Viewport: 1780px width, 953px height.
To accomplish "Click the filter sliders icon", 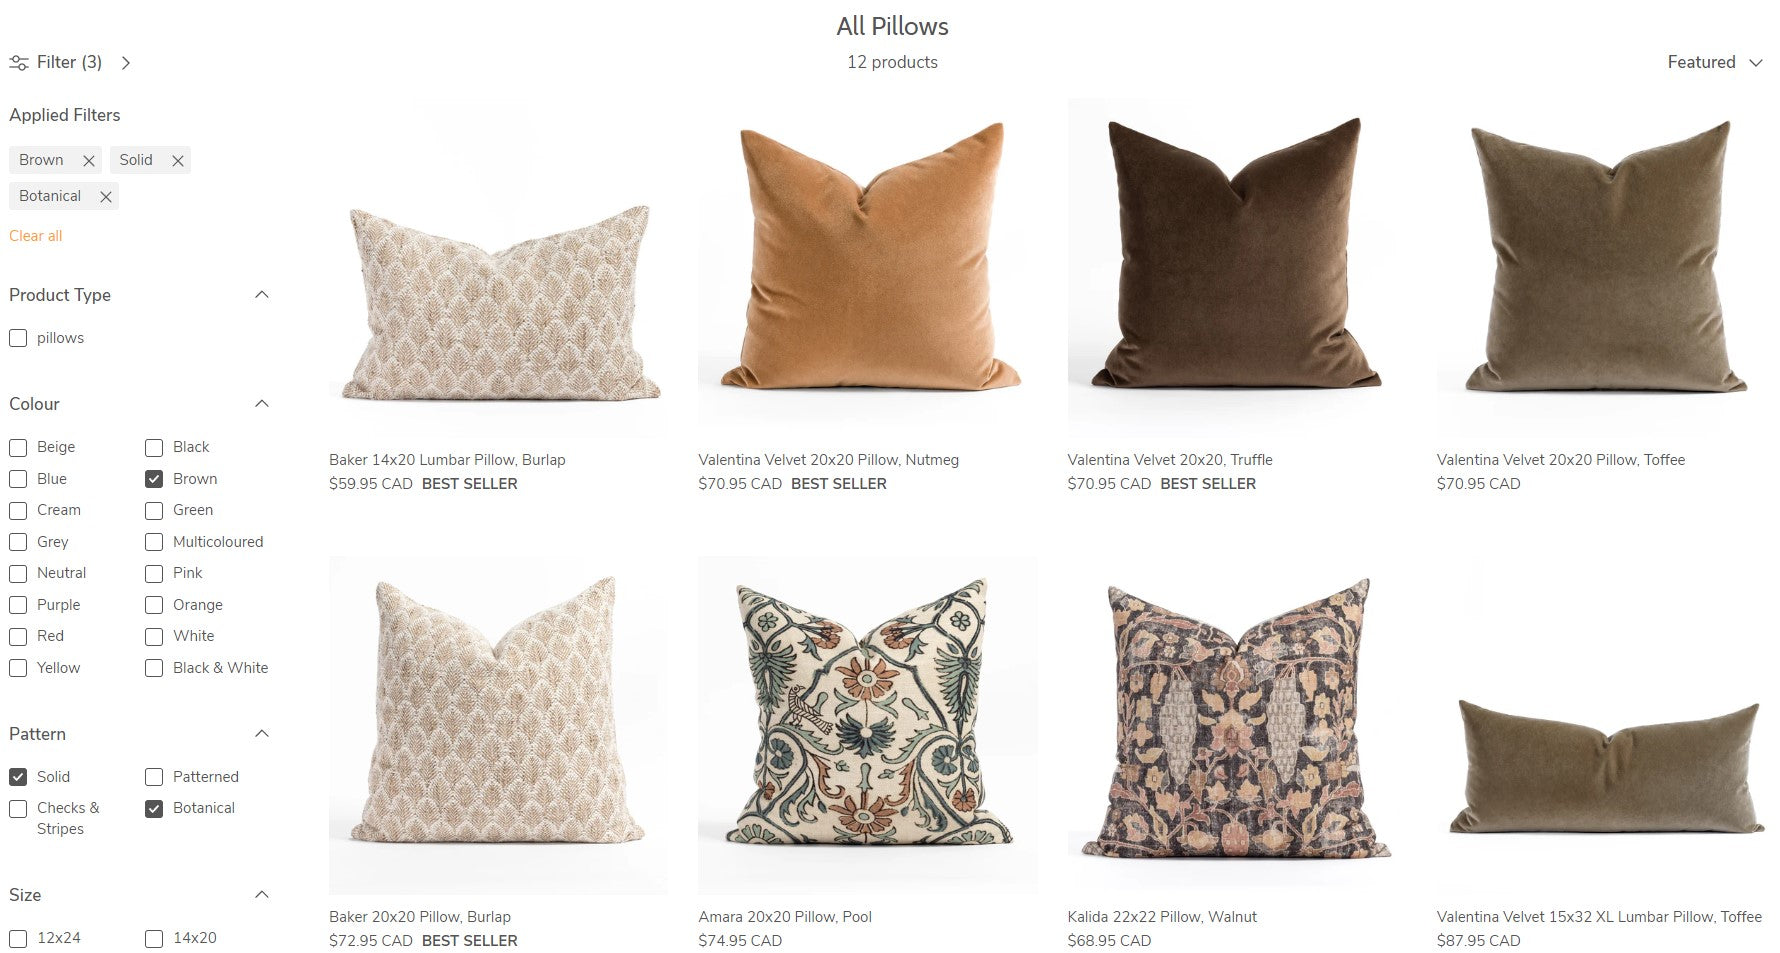I will tap(19, 63).
